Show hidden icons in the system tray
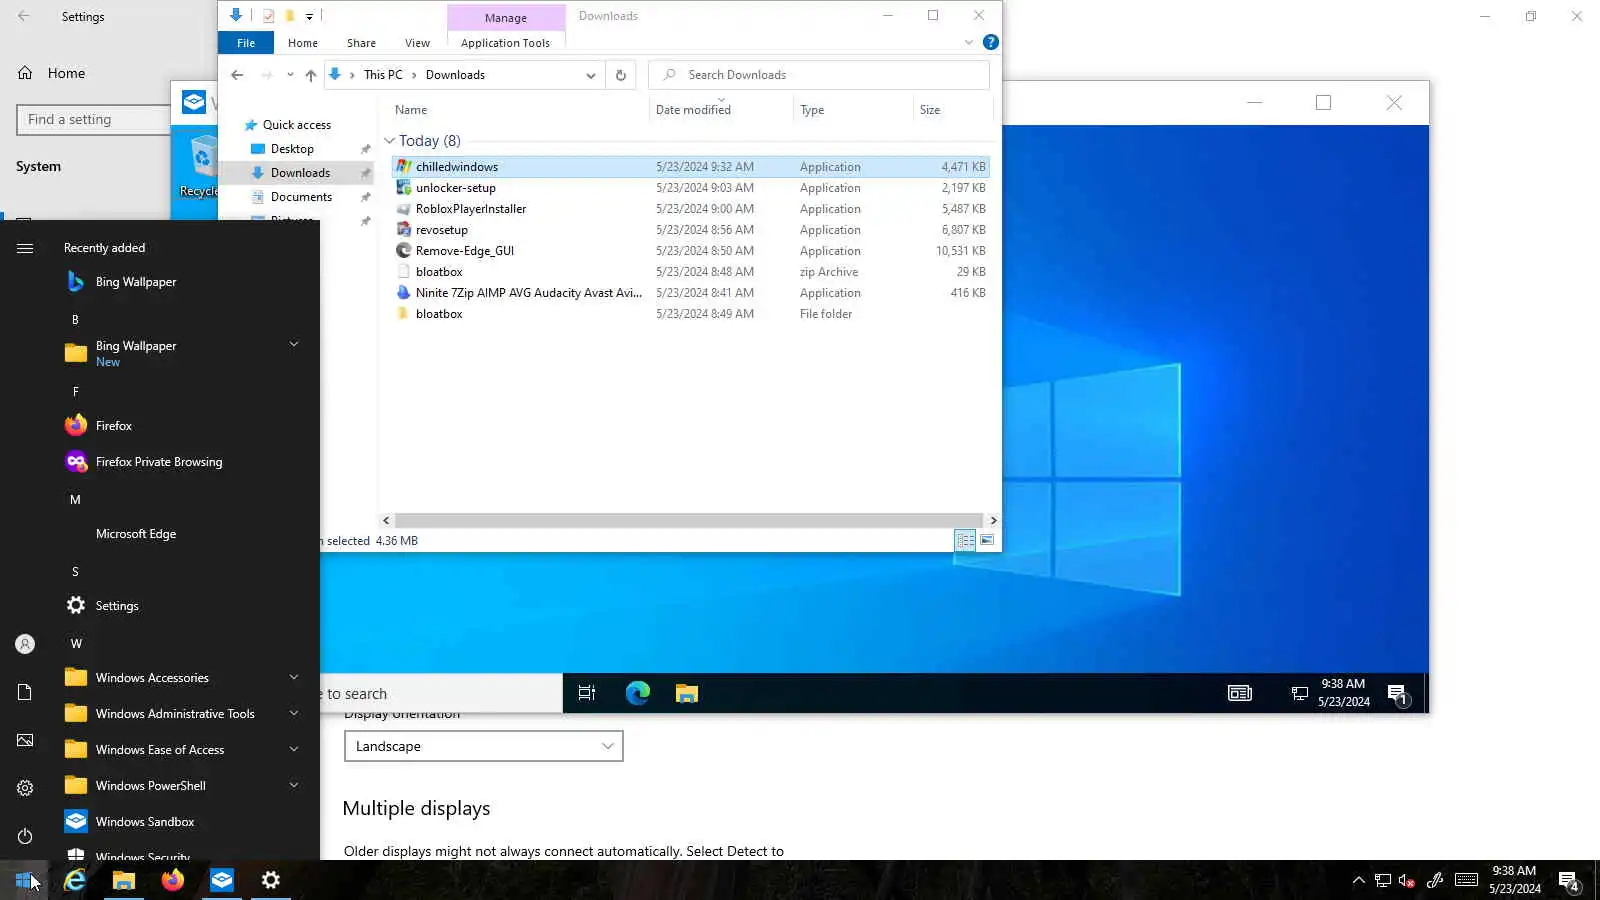The height and width of the screenshot is (900, 1600). tap(1358, 880)
